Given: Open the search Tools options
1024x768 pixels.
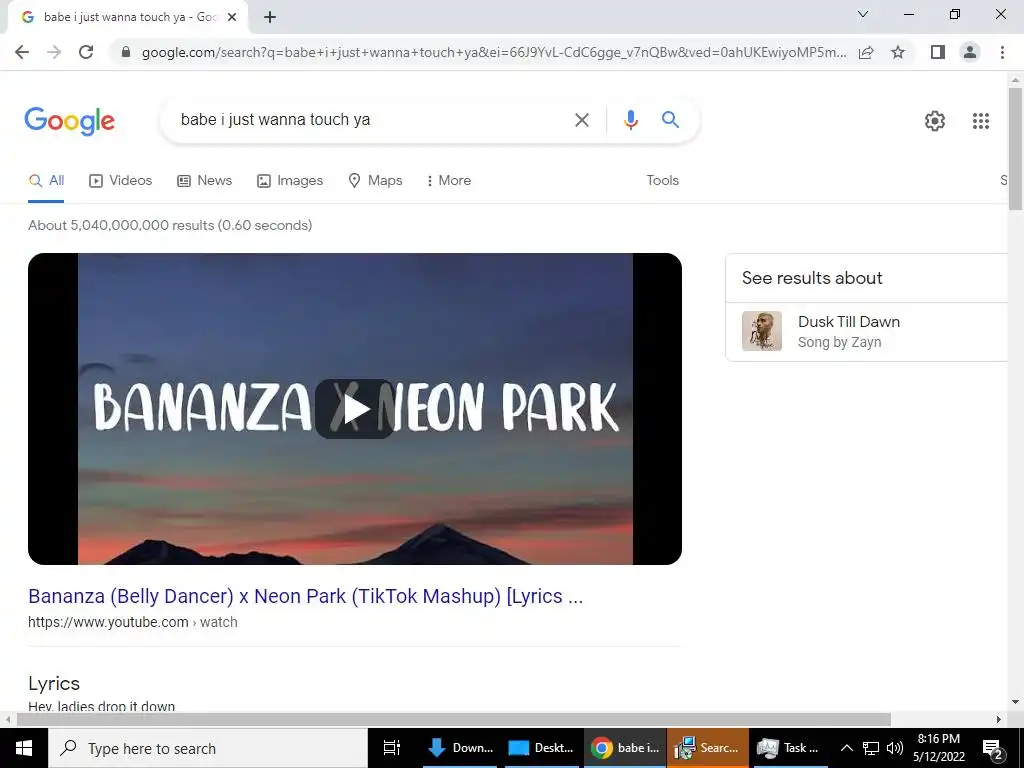Looking at the screenshot, I should tap(662, 181).
